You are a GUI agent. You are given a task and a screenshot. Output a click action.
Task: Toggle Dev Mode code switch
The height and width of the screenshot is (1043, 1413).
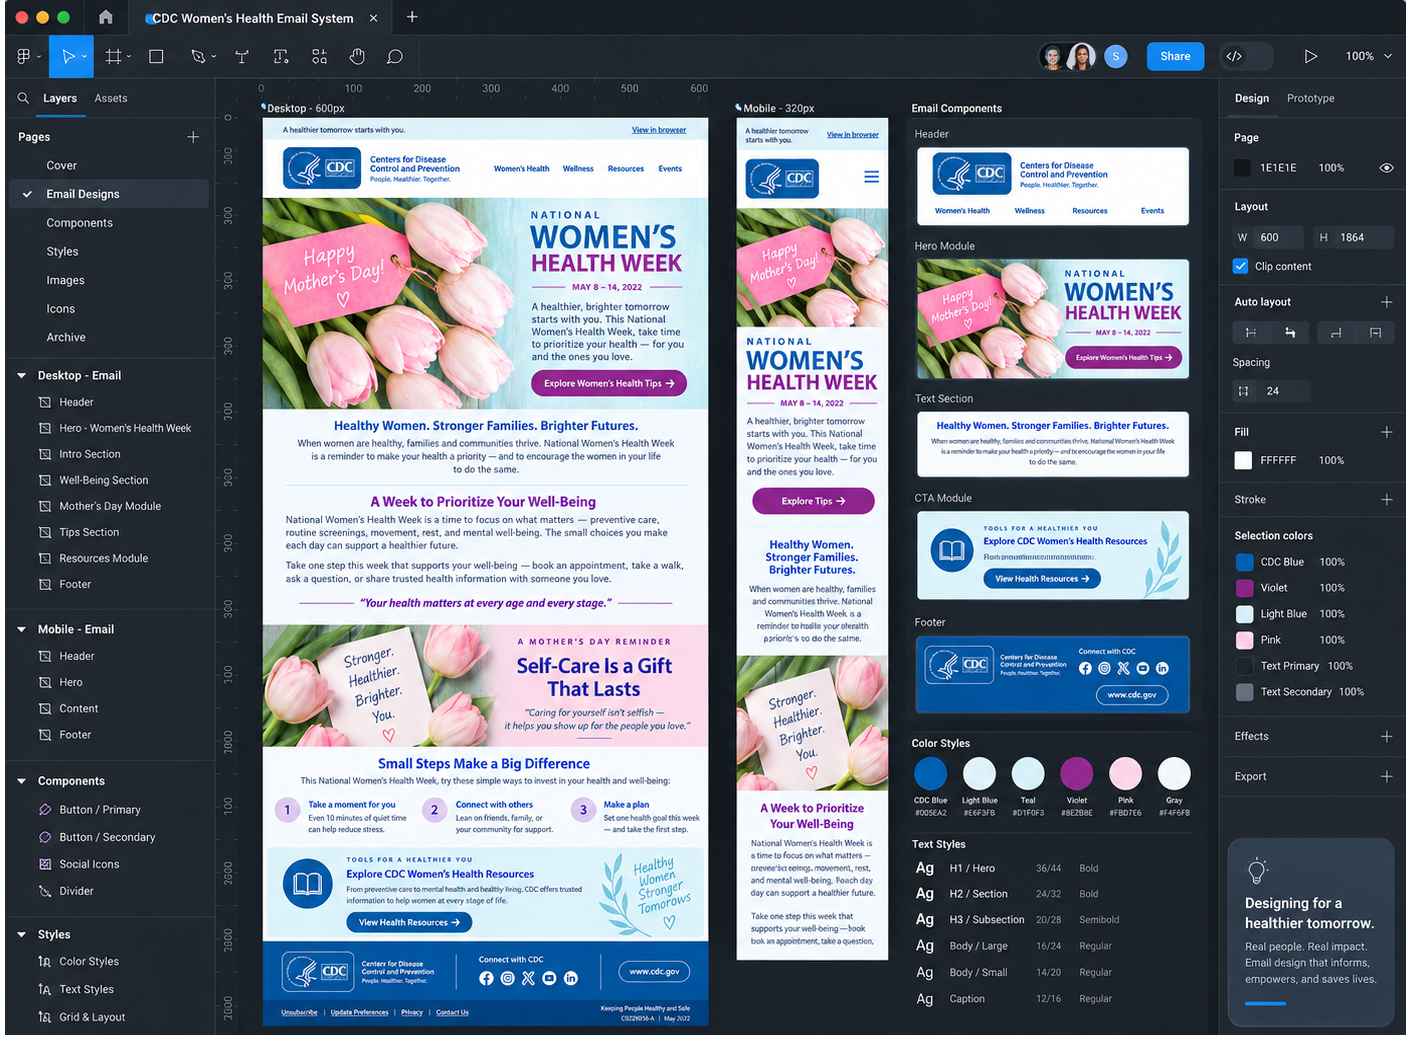coord(1248,57)
